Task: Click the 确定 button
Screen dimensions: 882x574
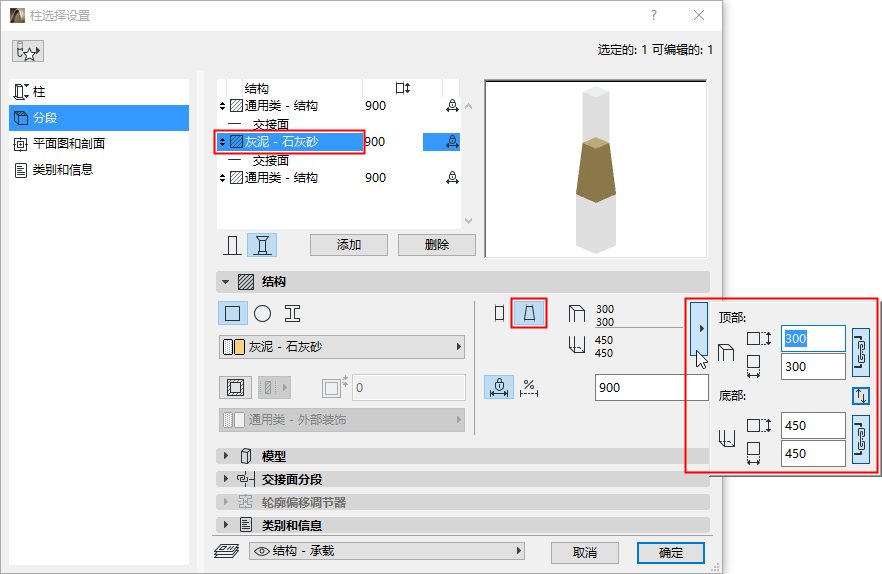Action: [x=670, y=553]
